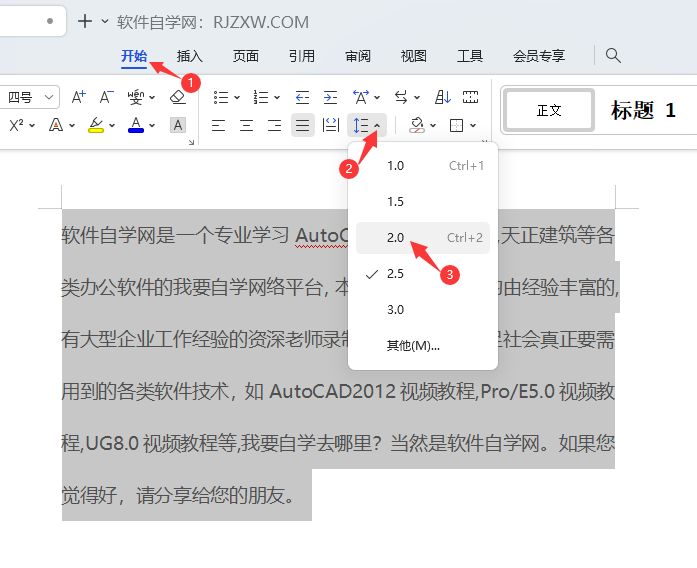Open the shading dropdown arrow
Screen dimensions: 697x568
click(x=433, y=126)
